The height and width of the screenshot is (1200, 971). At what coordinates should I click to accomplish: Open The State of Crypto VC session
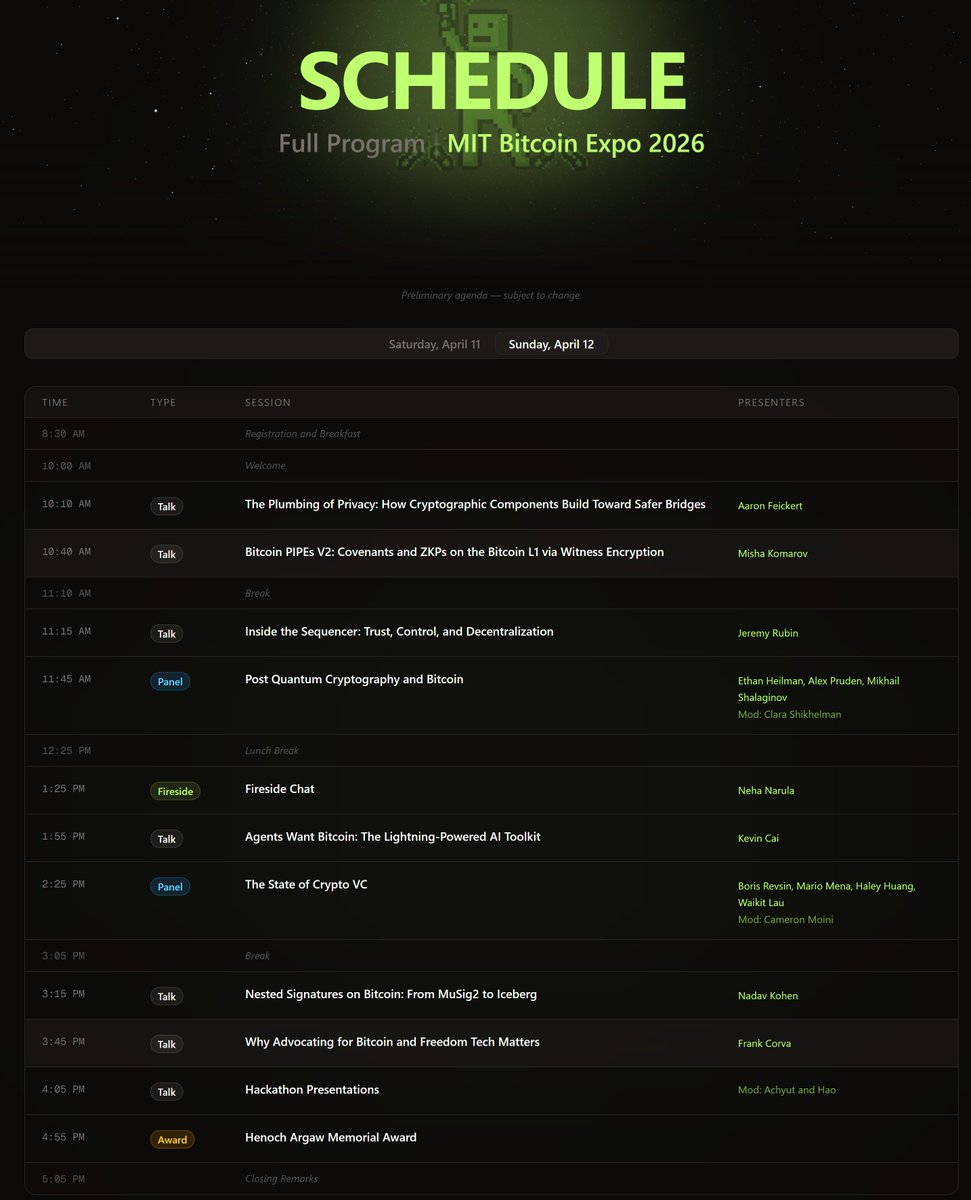(x=306, y=884)
